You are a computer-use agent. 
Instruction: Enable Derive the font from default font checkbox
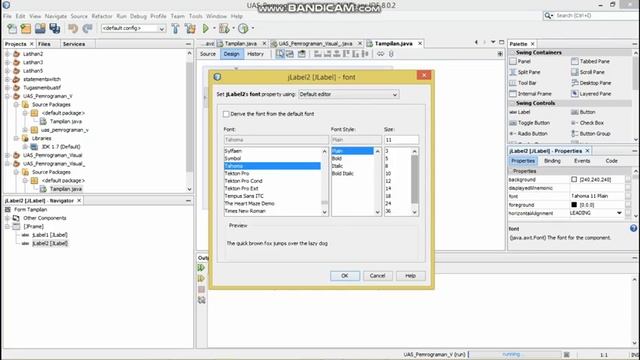click(x=226, y=114)
